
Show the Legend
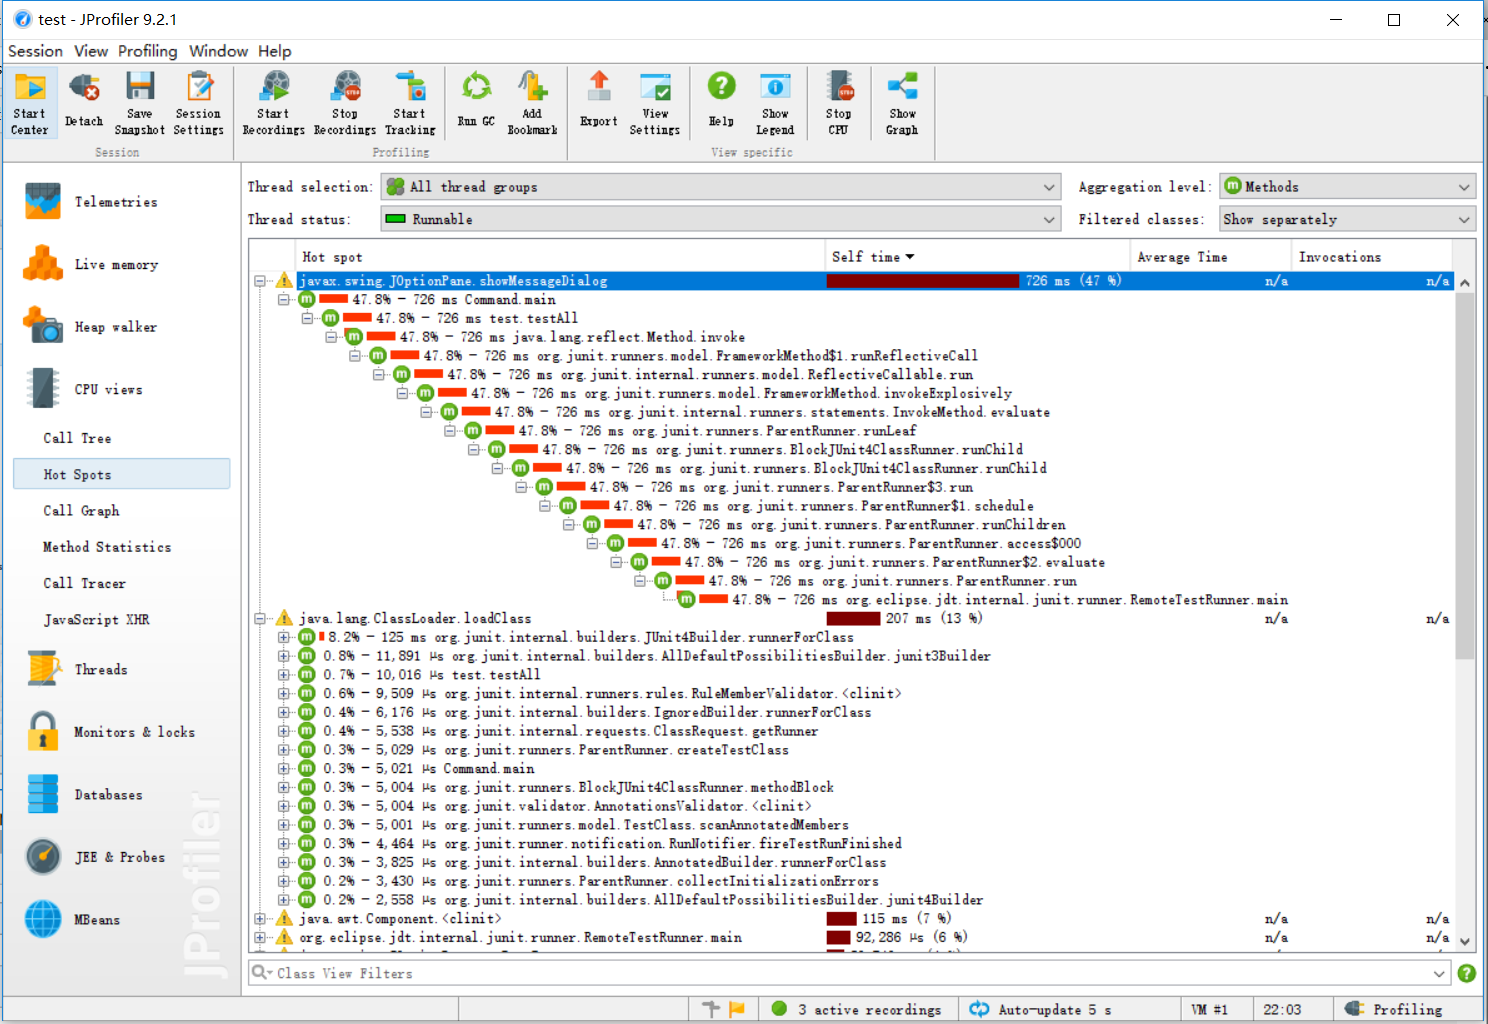pyautogui.click(x=775, y=103)
